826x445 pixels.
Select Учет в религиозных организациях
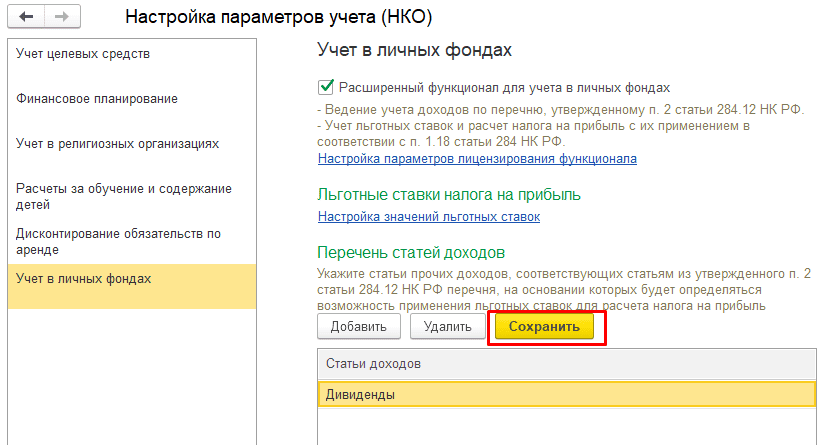coord(117,144)
